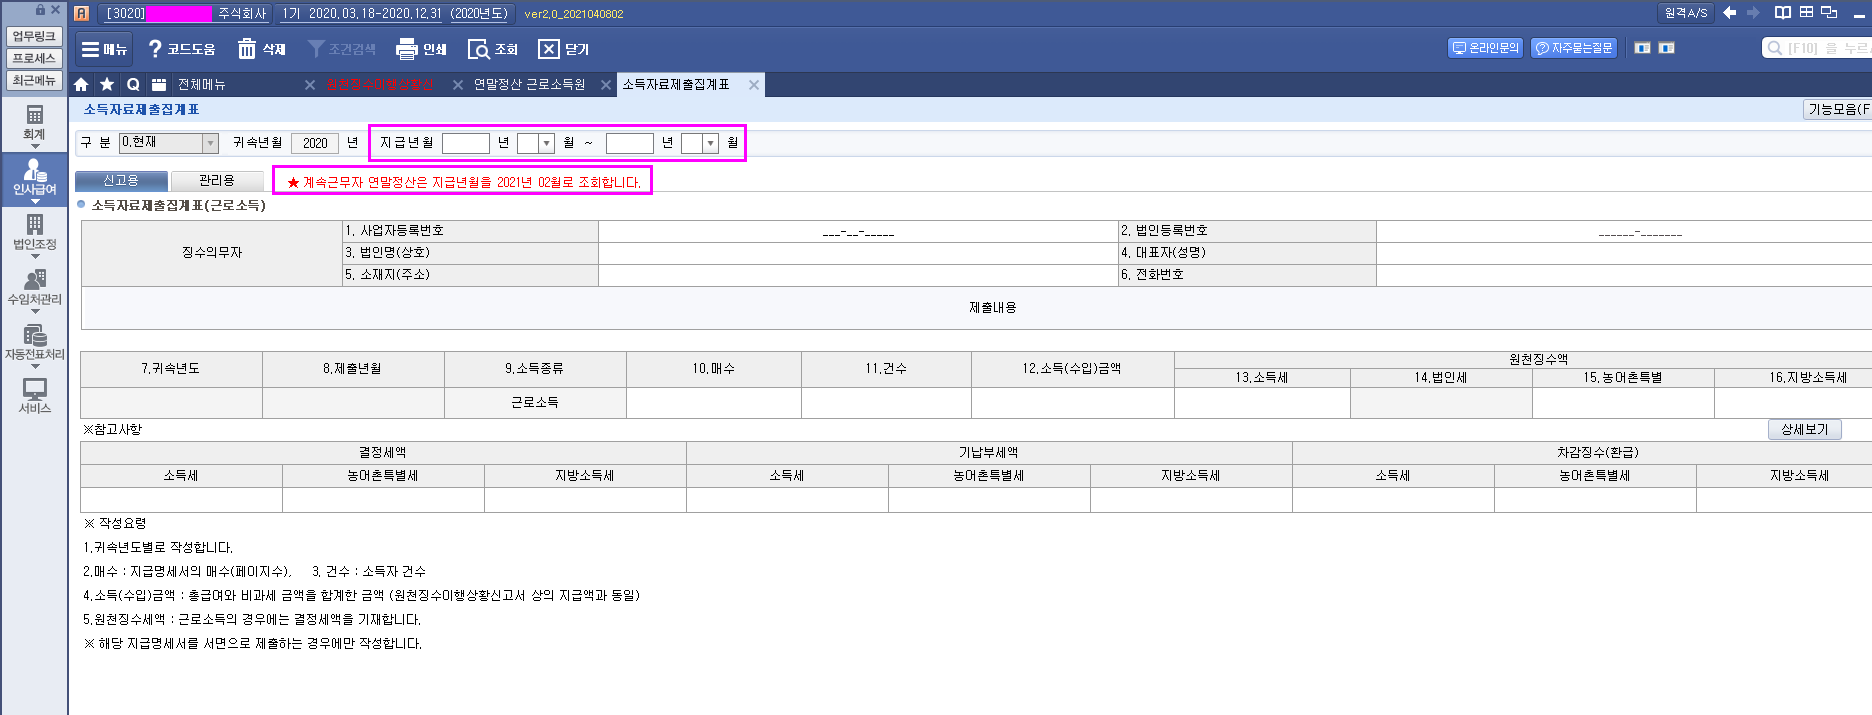Click the 업무링크 button
The image size is (1872, 715).
pyautogui.click(x=34, y=36)
